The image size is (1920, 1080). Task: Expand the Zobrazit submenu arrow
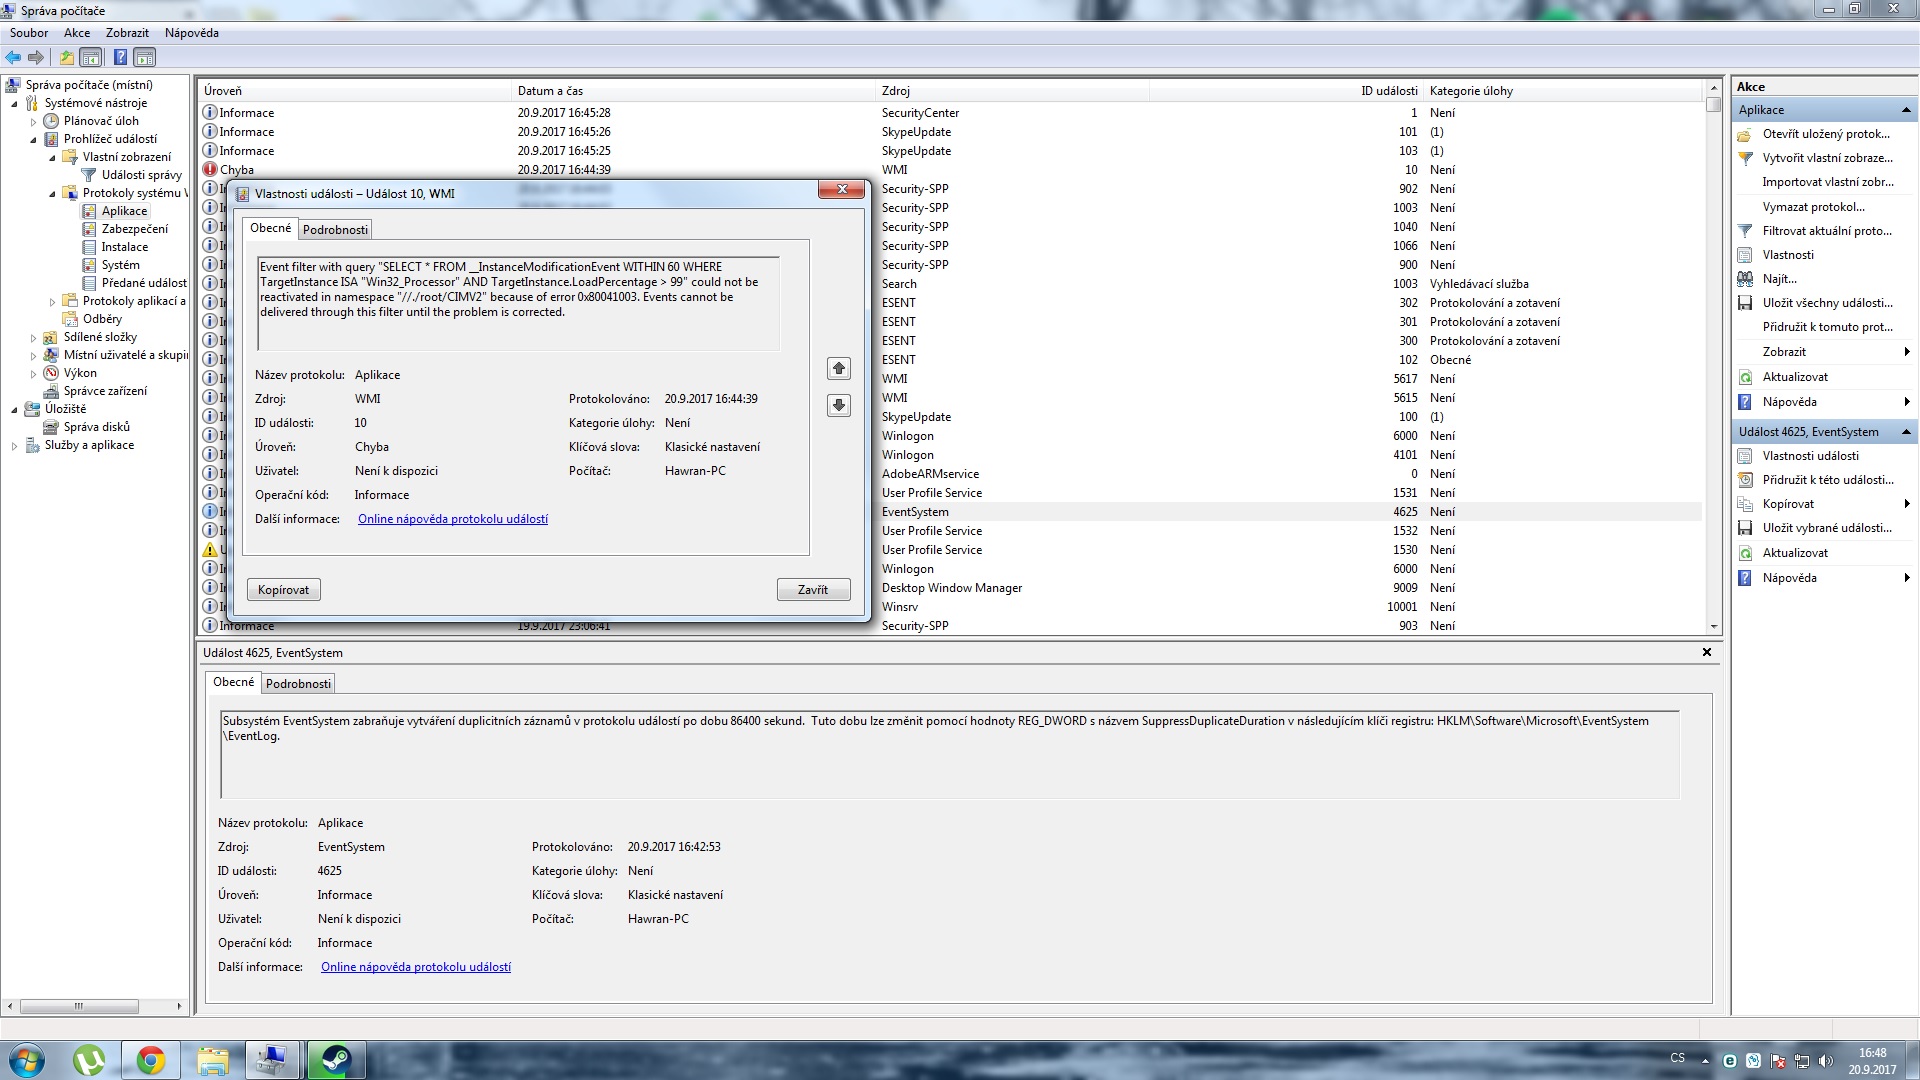1907,352
